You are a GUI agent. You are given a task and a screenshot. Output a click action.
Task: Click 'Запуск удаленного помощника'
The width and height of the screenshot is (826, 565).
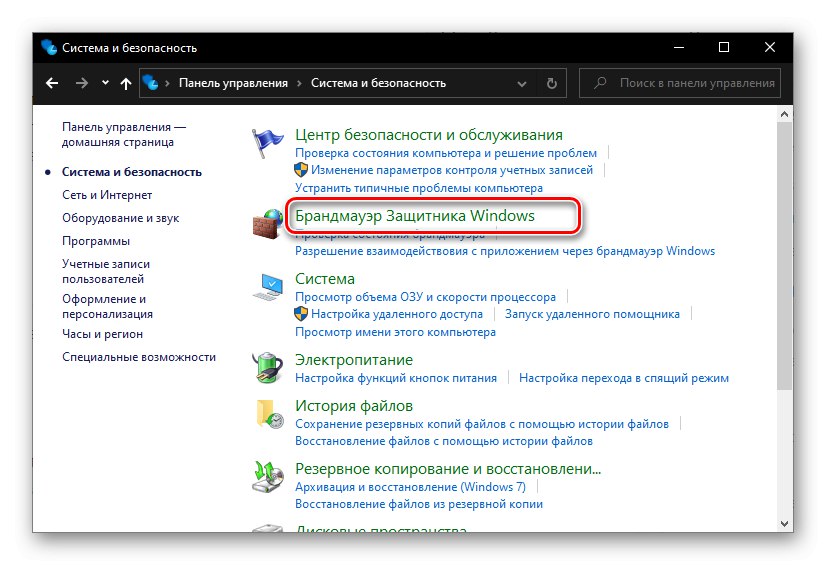coord(592,314)
